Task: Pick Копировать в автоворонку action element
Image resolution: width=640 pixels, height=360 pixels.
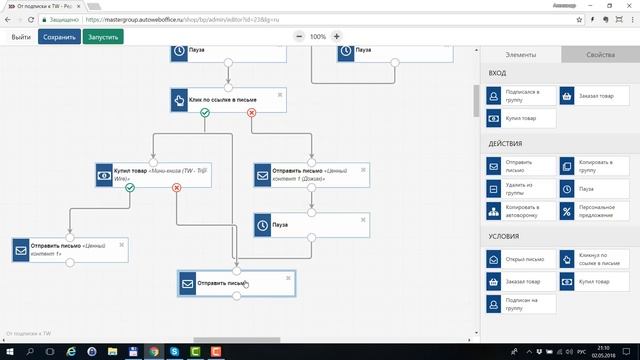Action: coord(521,211)
